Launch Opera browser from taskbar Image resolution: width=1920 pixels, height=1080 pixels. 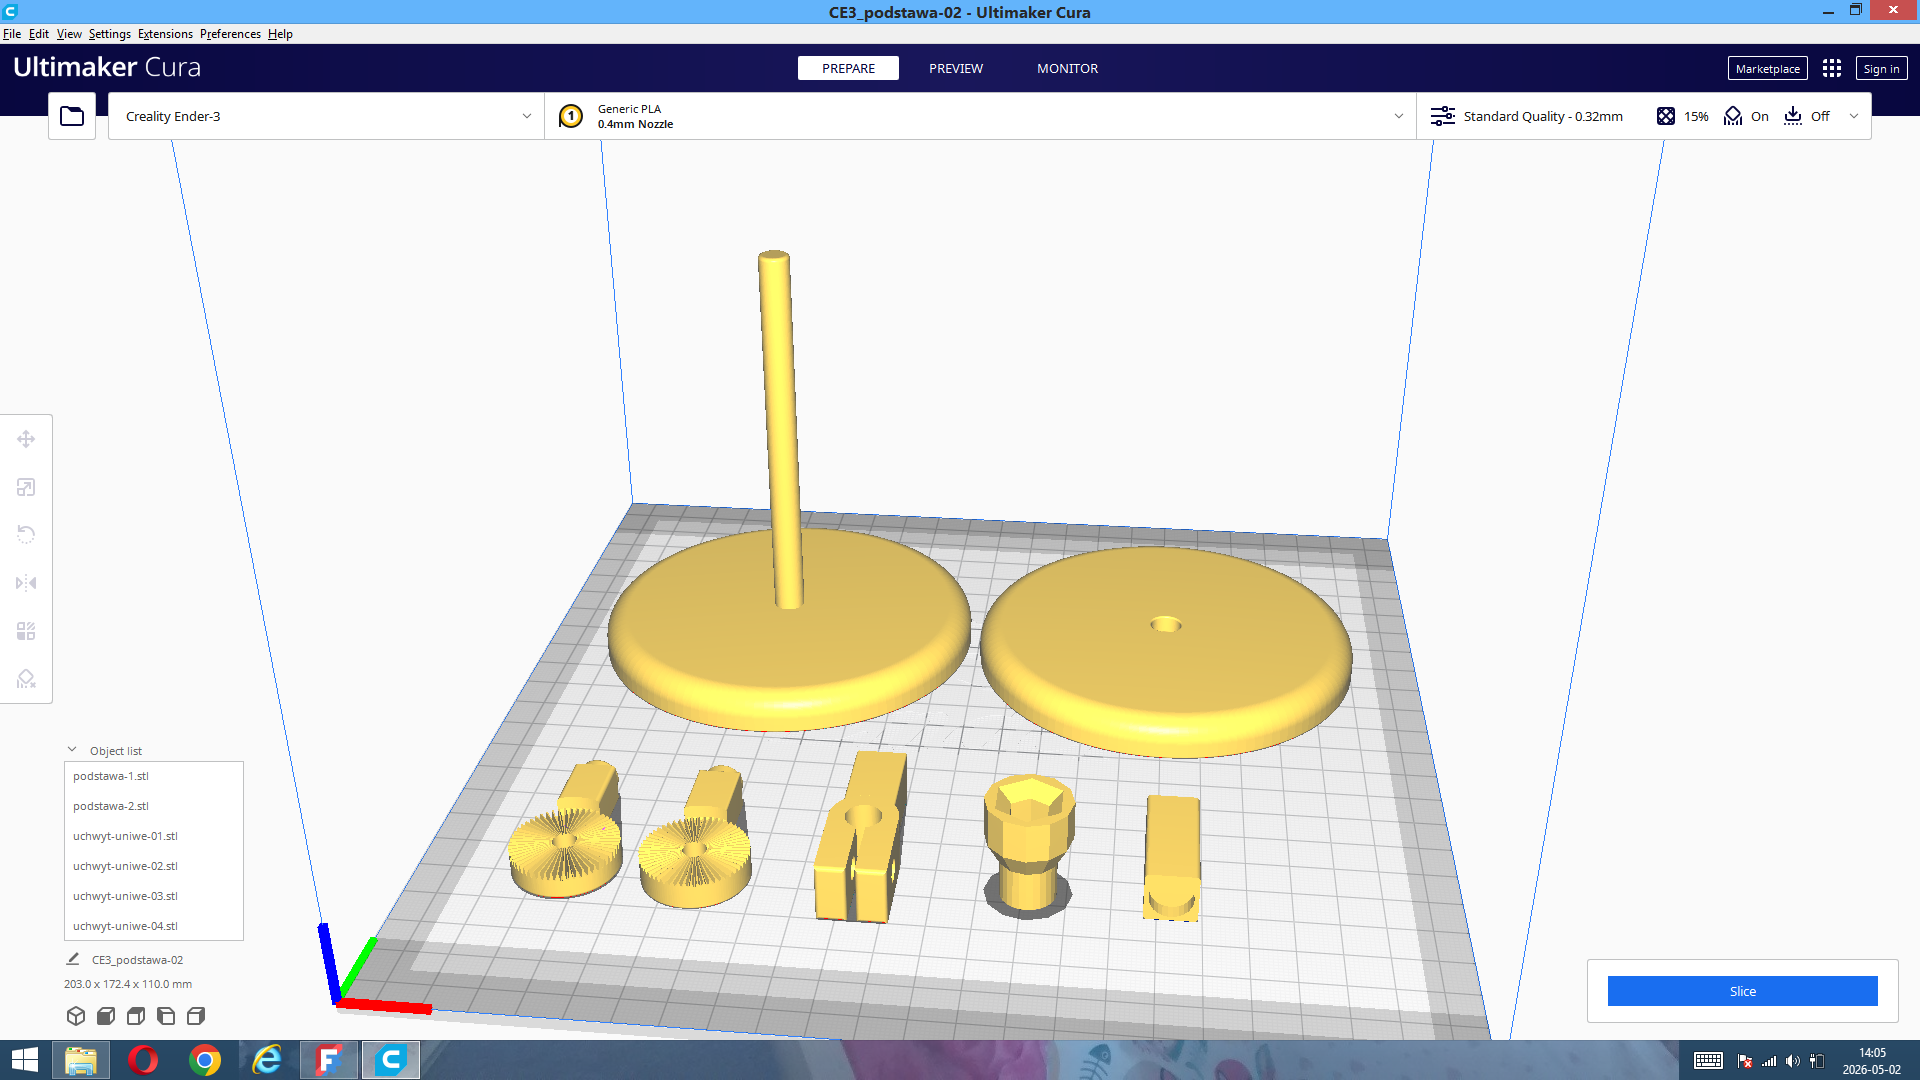click(x=143, y=1060)
